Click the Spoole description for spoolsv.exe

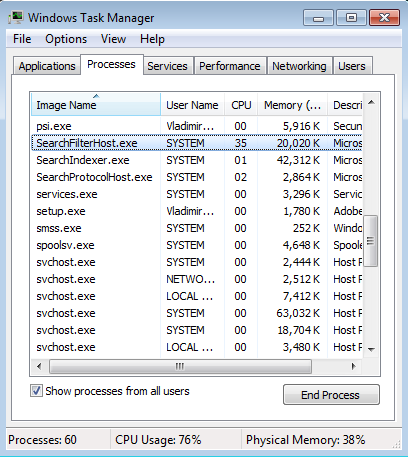(348, 245)
